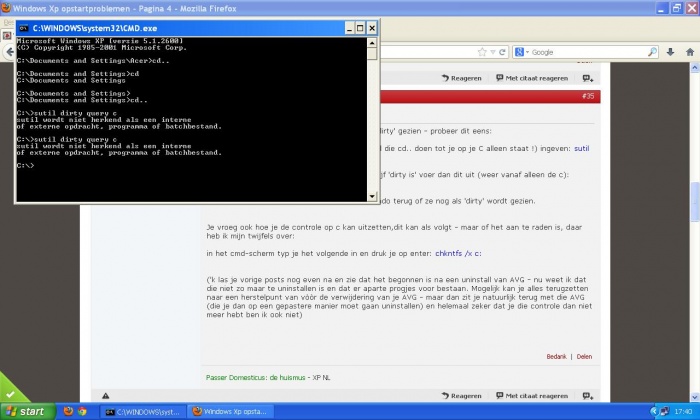This screenshot has height=420, width=700.
Task: Open the CMD.exe window system menu icon
Action: (24, 28)
